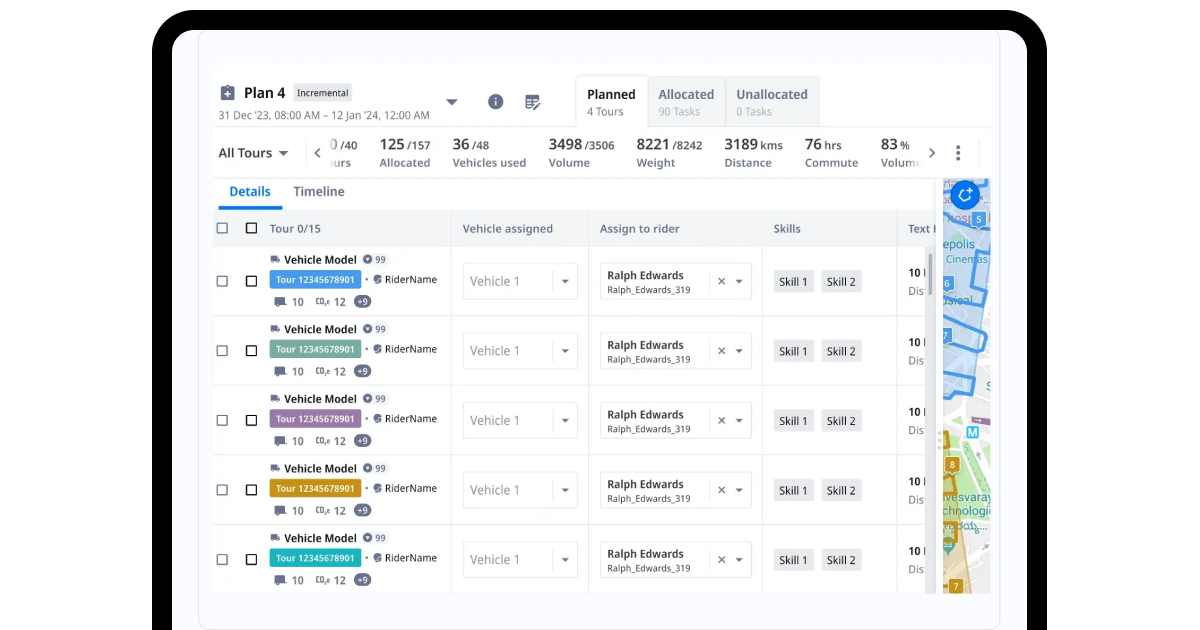The height and width of the screenshot is (630, 1200).
Task: Tick the dark-outlined checkbox beside the teal tour
Action: pos(251,560)
